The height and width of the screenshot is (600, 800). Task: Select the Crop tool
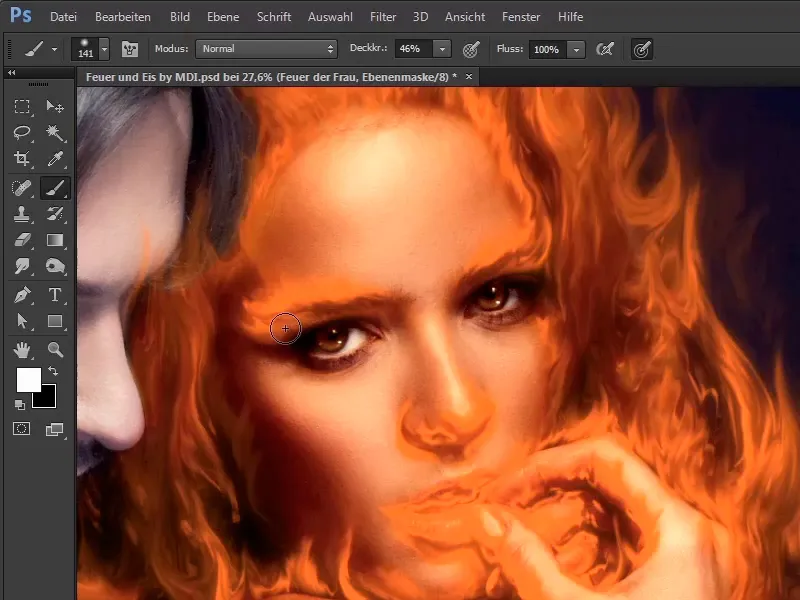[x=21, y=159]
